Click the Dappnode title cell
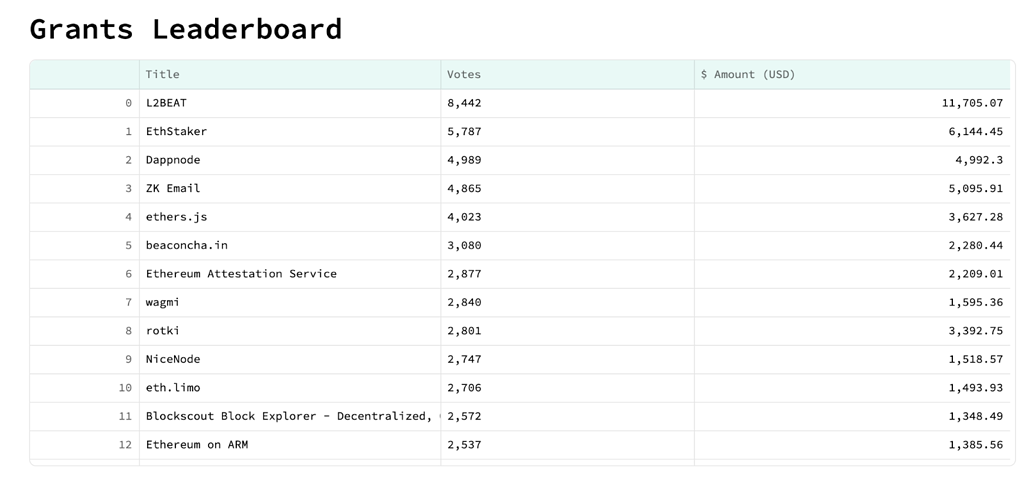This screenshot has width=1024, height=480. click(x=173, y=160)
